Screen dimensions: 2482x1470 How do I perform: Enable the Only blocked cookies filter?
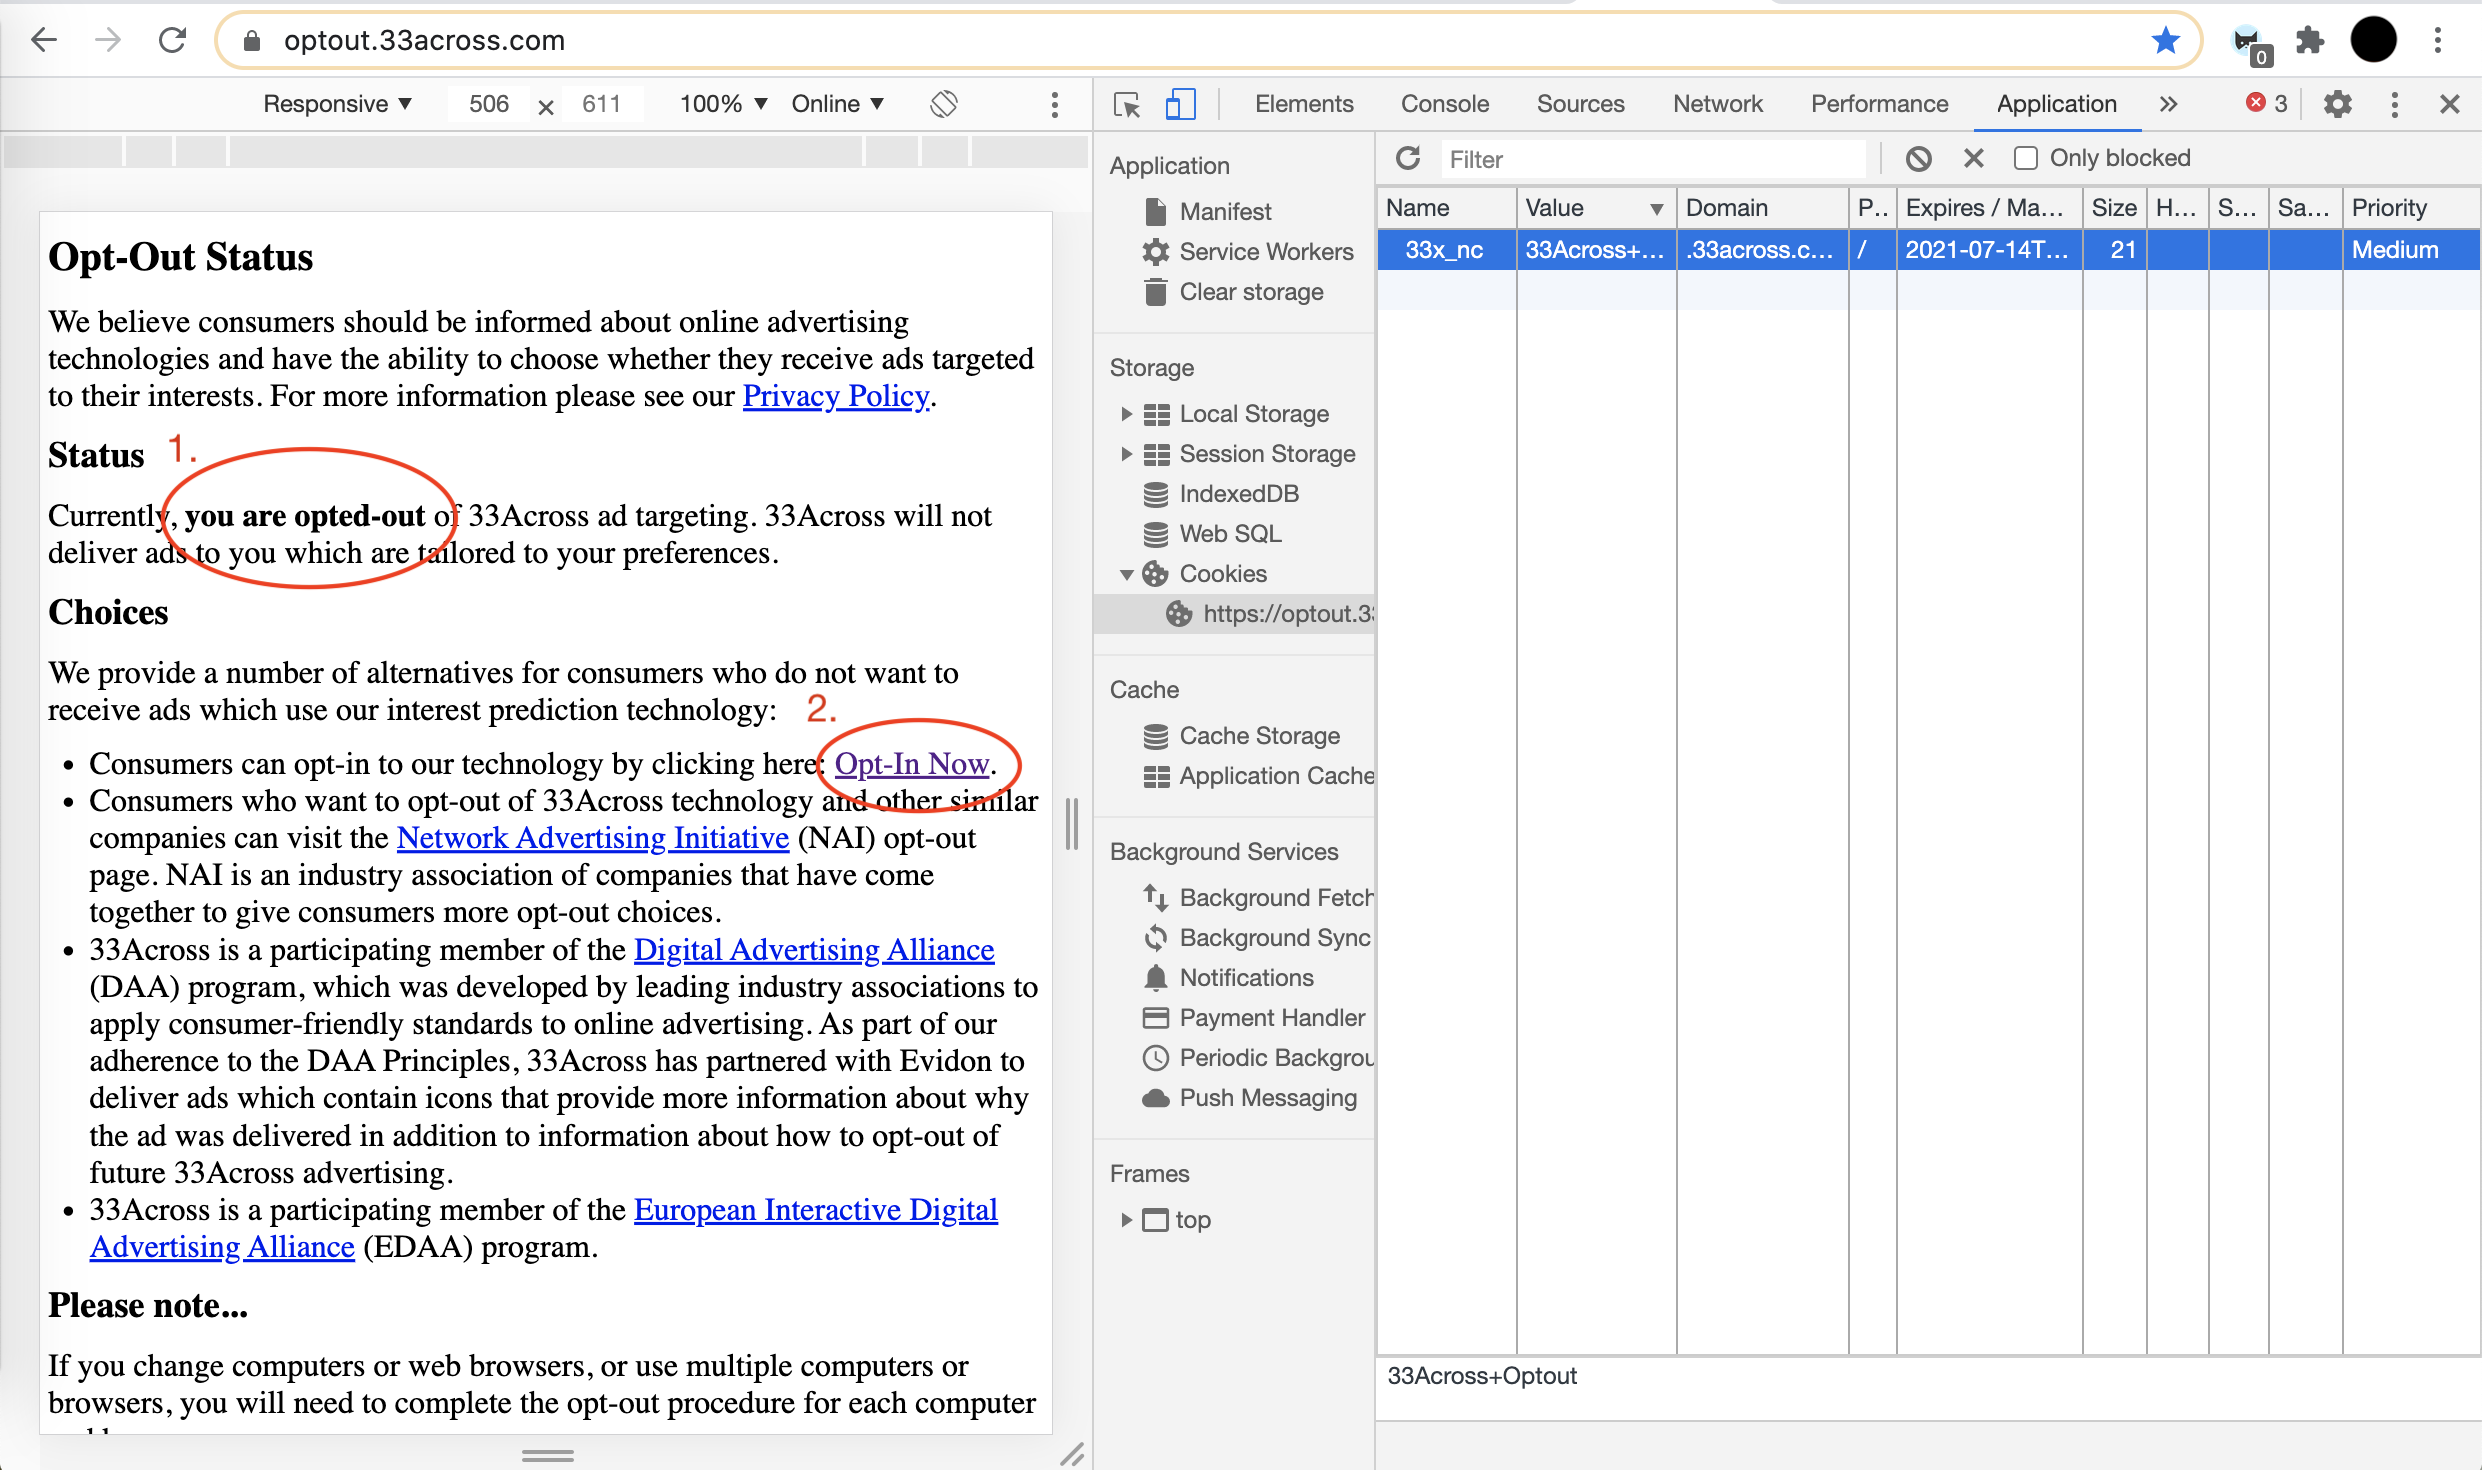coord(2026,158)
